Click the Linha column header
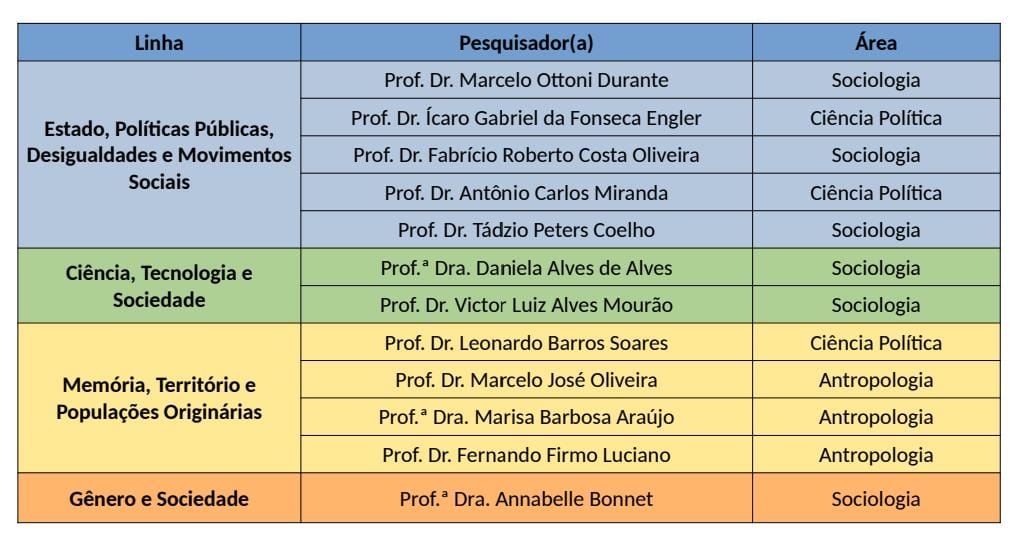This screenshot has width=1021, height=542. pyautogui.click(x=159, y=43)
